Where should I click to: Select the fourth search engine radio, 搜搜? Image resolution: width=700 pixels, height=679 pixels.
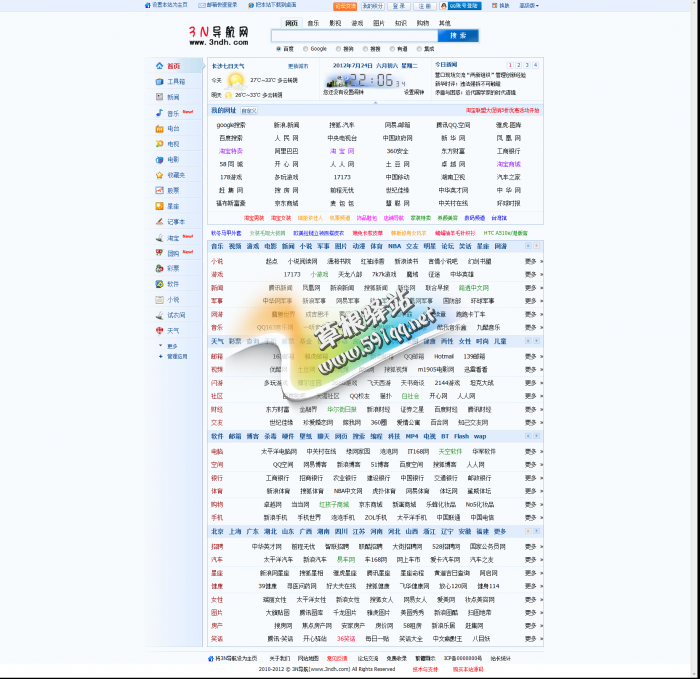pyautogui.click(x=365, y=49)
